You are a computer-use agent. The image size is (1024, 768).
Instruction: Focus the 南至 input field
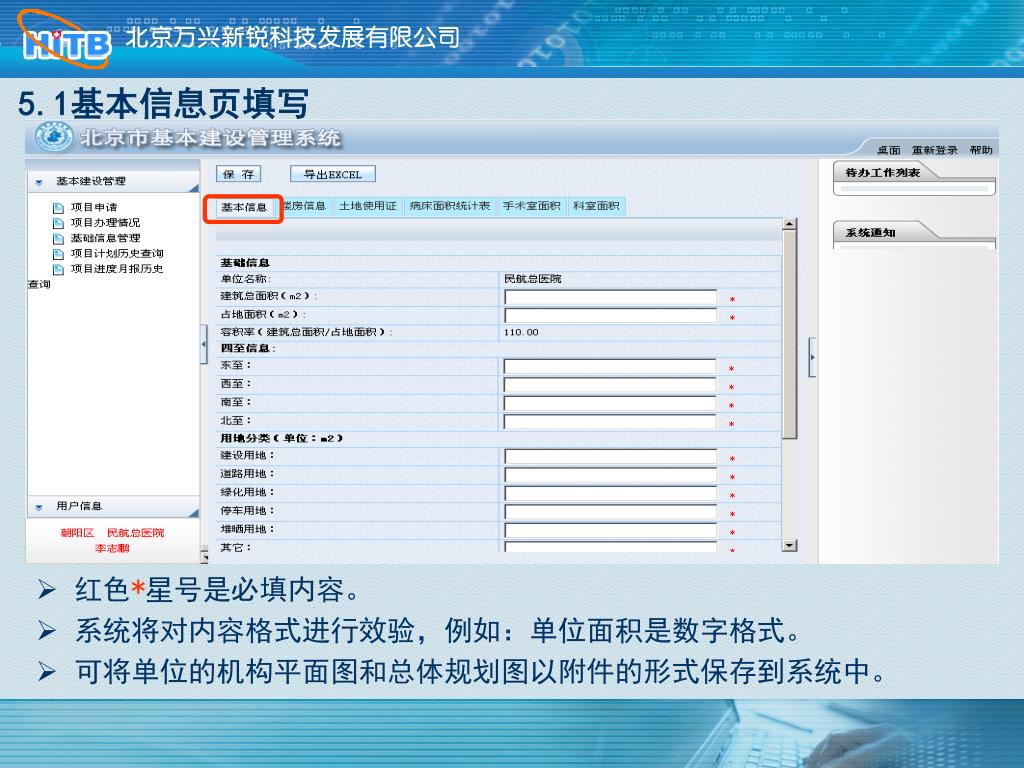pos(610,404)
